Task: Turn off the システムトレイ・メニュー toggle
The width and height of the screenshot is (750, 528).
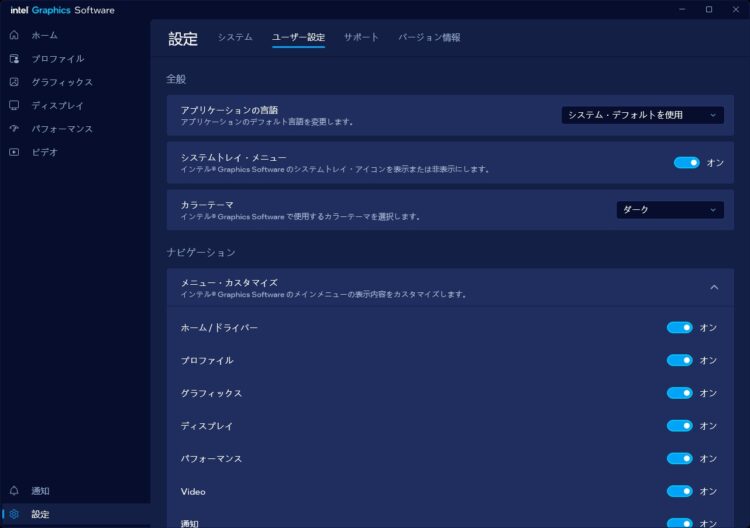Action: (686, 163)
